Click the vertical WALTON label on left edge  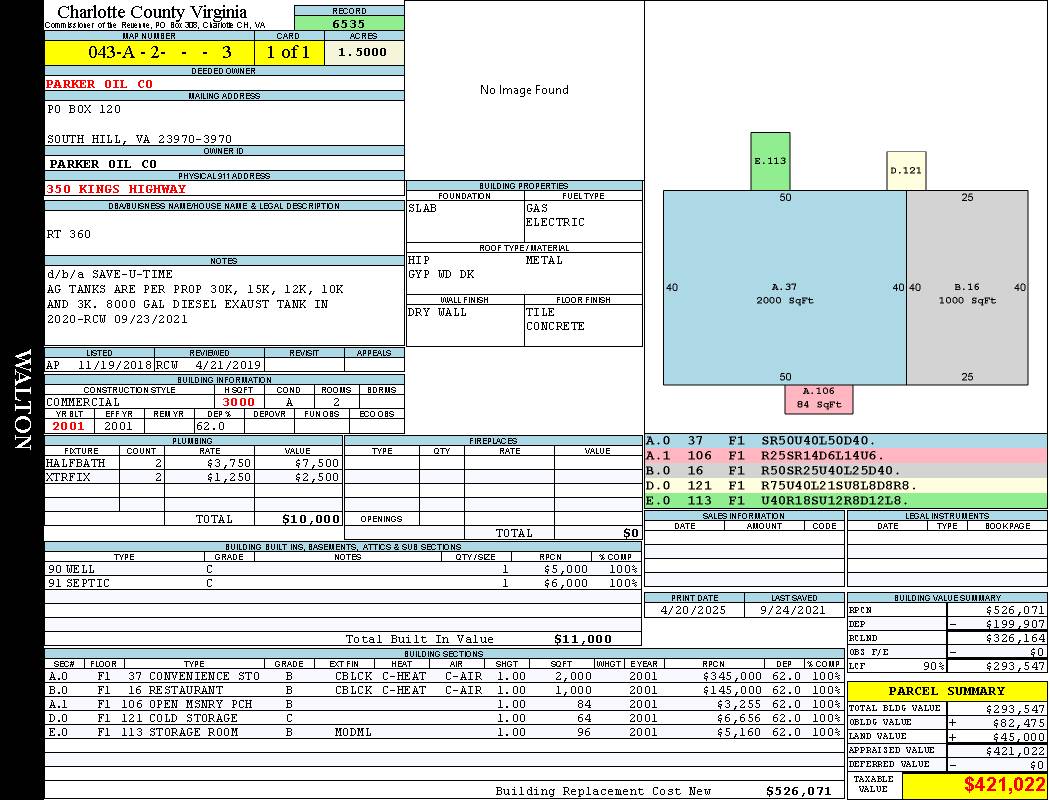pos(22,398)
